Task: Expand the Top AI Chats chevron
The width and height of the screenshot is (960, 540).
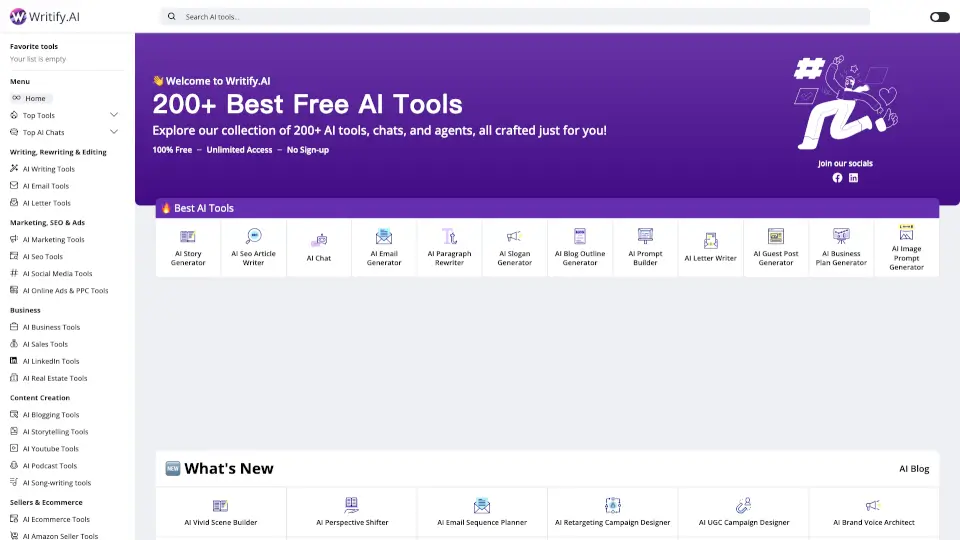Action: tap(113, 132)
